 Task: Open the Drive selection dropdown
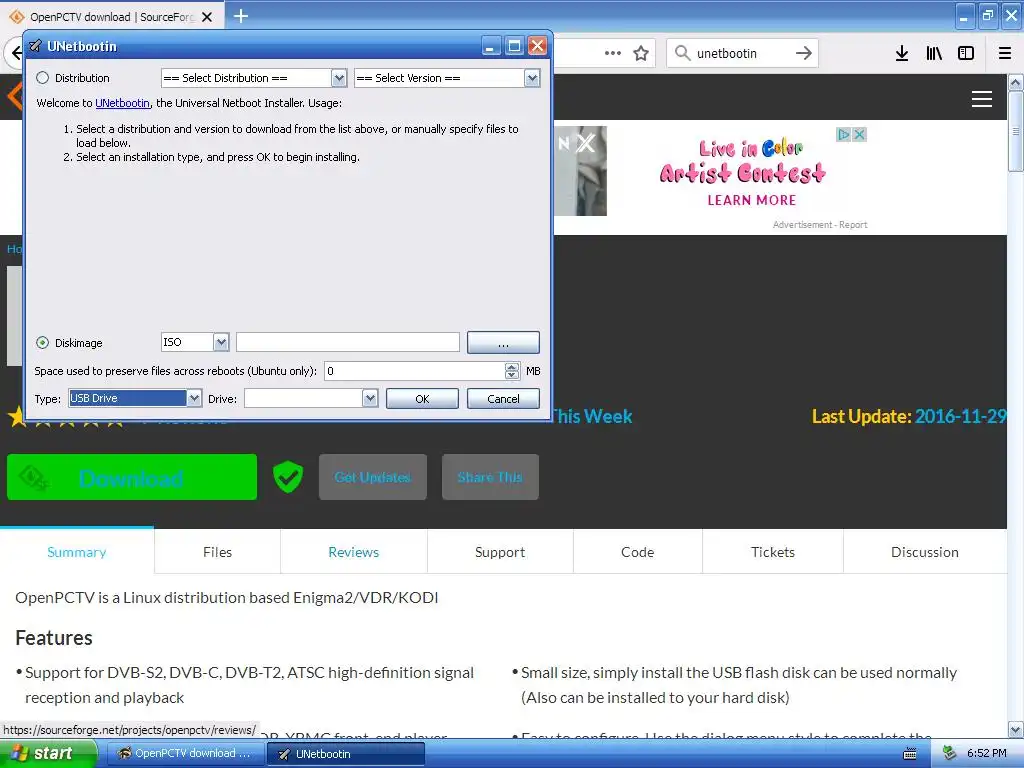tap(311, 398)
